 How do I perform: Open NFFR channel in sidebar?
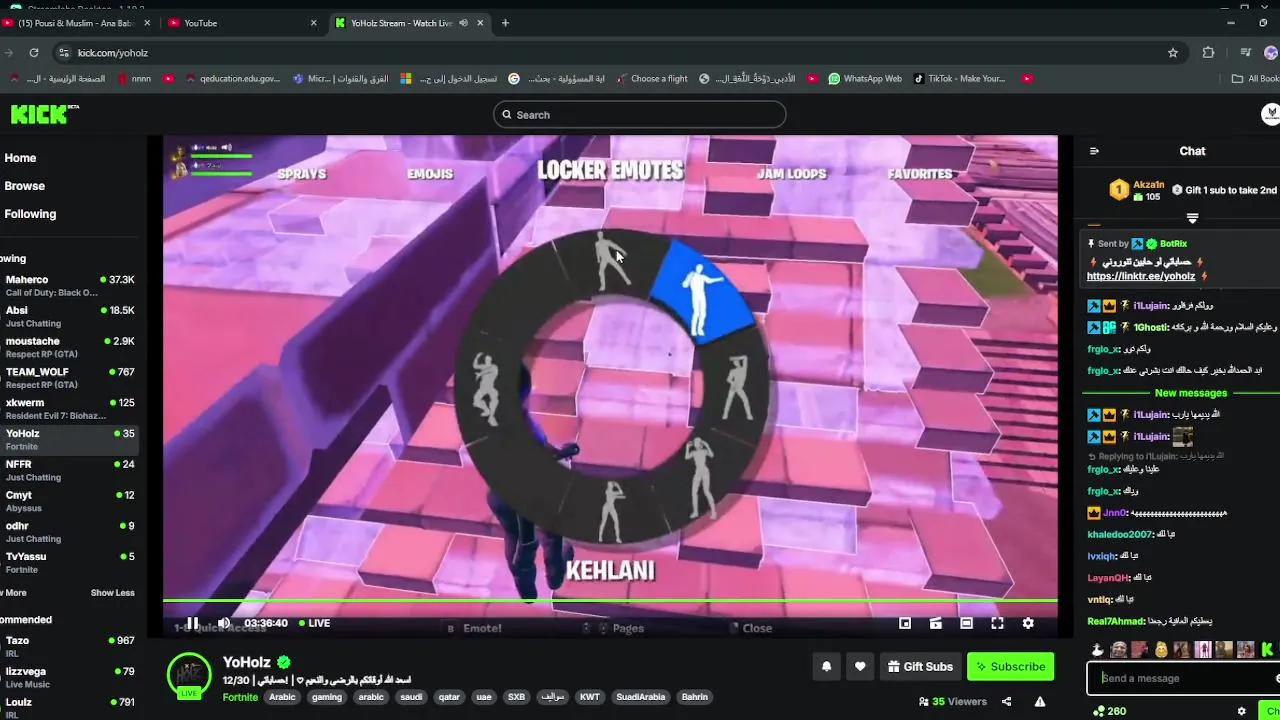coord(70,470)
